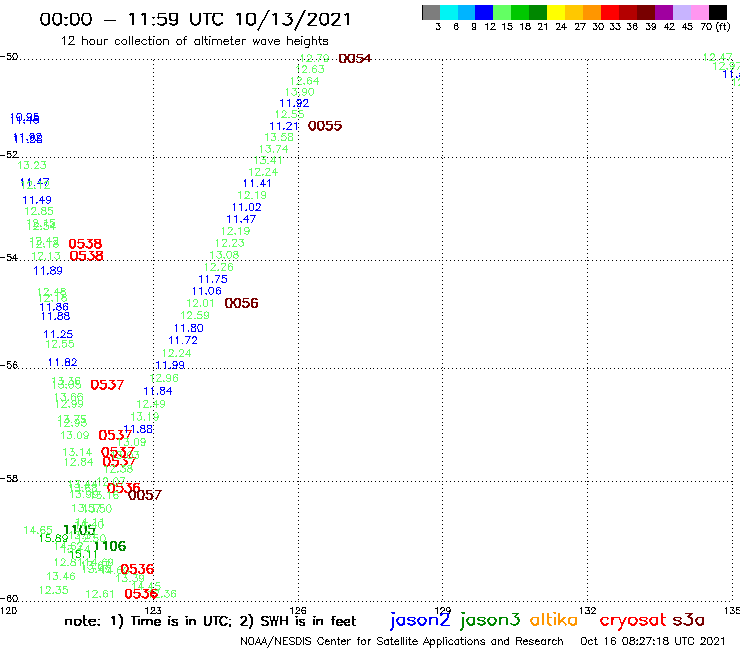The height and width of the screenshot is (650, 740).
Task: Click wave height value '13.23'
Action: [32, 165]
